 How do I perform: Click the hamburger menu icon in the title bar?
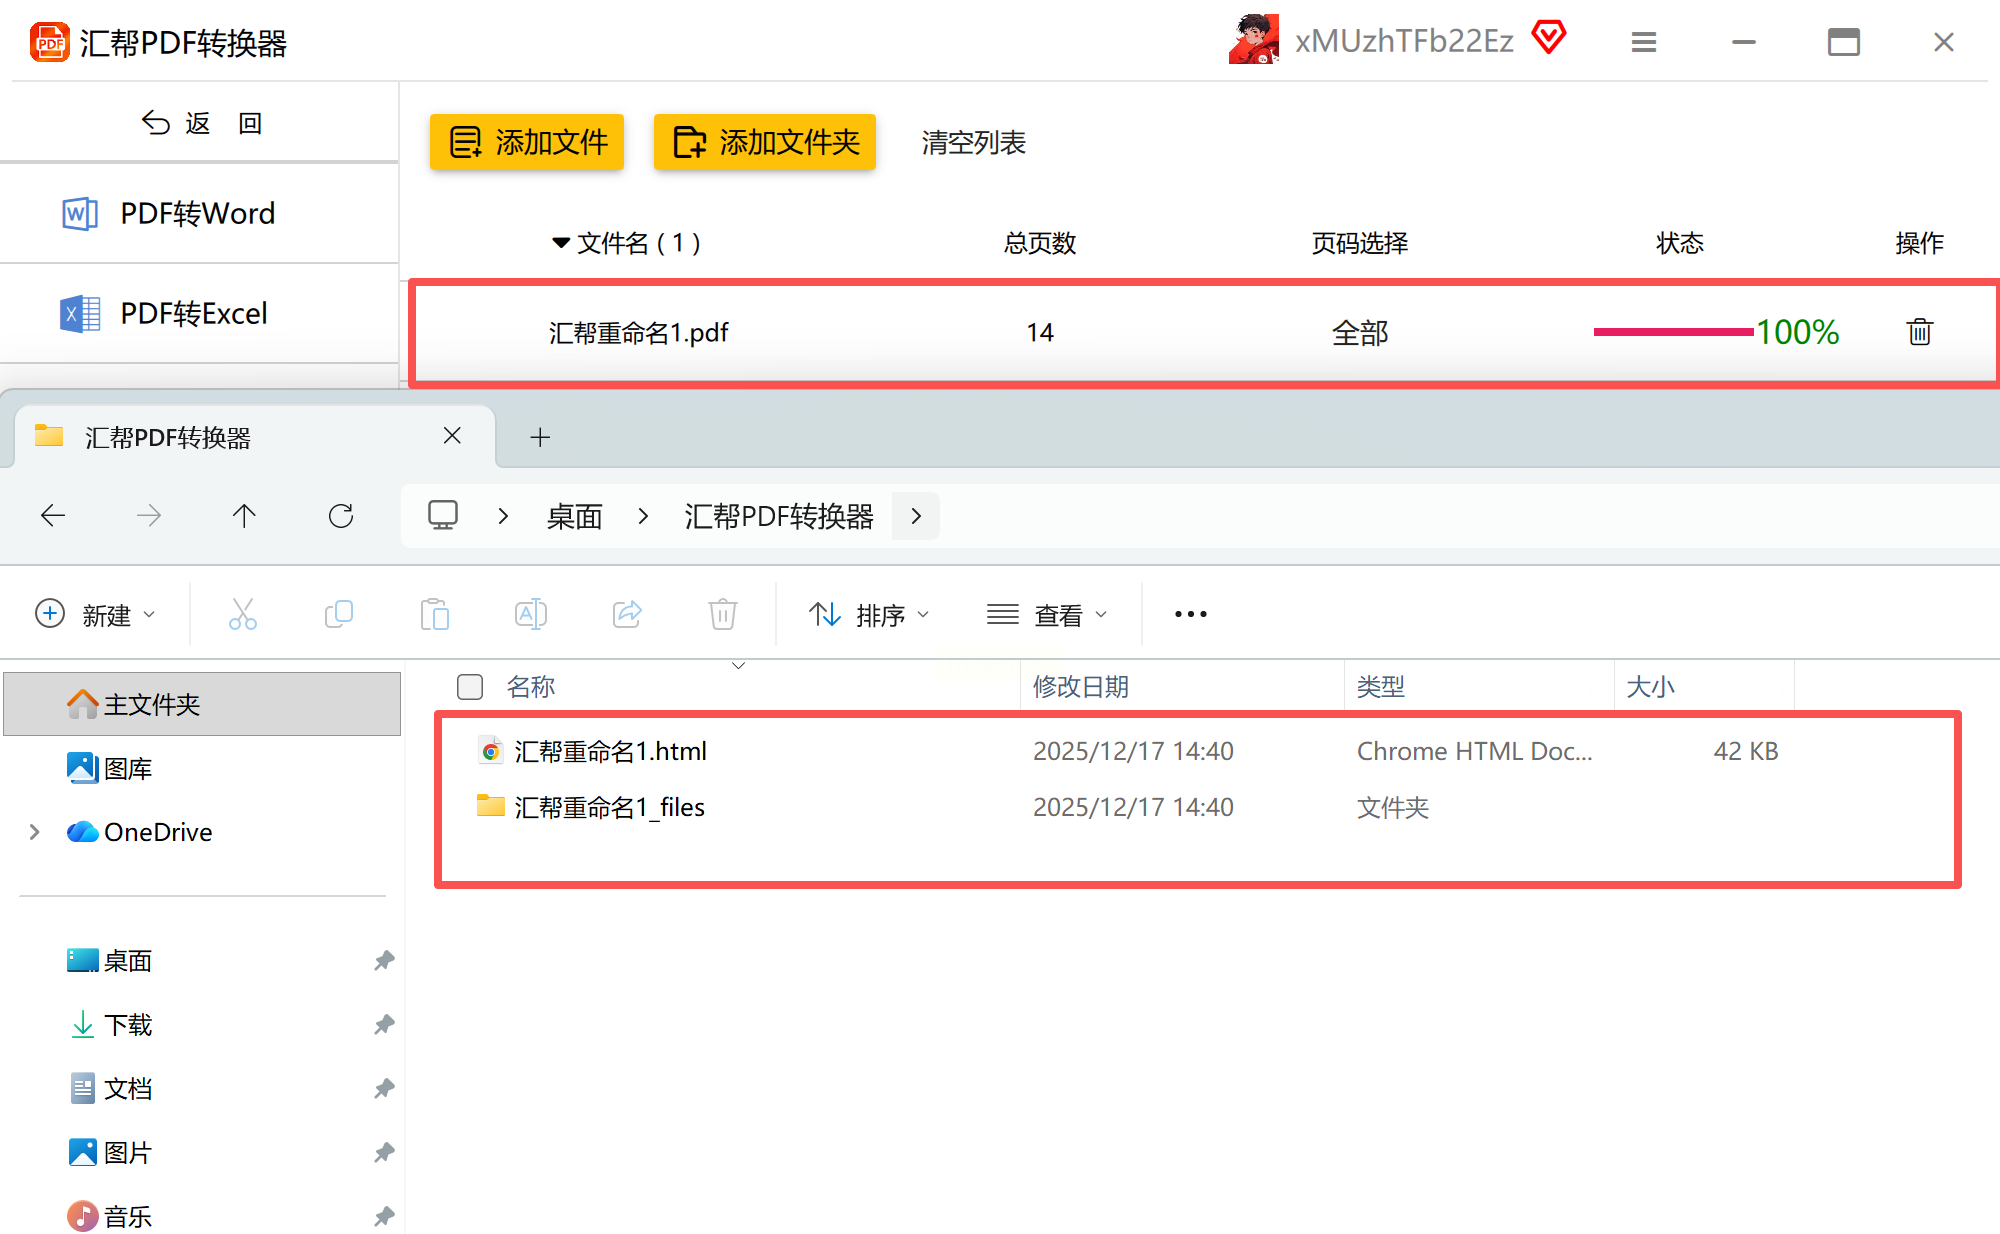pyautogui.click(x=1644, y=42)
